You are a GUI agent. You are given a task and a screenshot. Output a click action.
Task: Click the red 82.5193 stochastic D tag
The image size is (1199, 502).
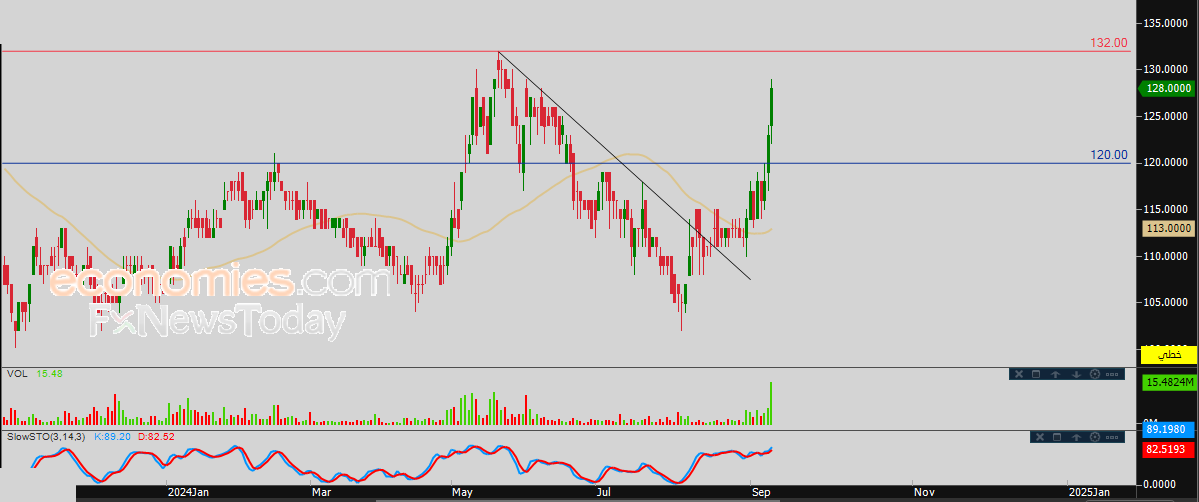coord(1169,449)
